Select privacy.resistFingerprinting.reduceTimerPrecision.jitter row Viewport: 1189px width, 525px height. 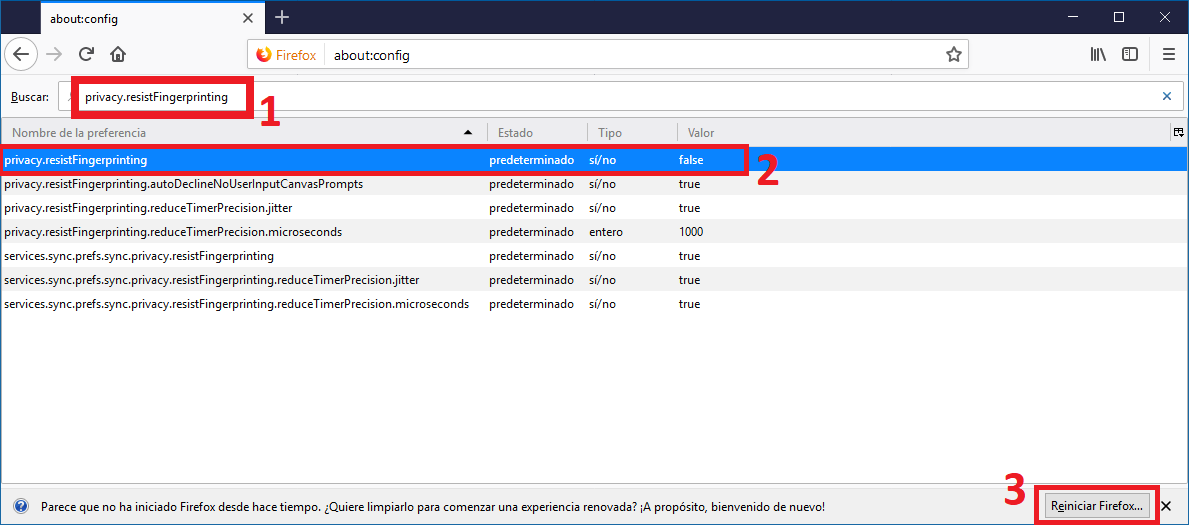[x=594, y=208]
